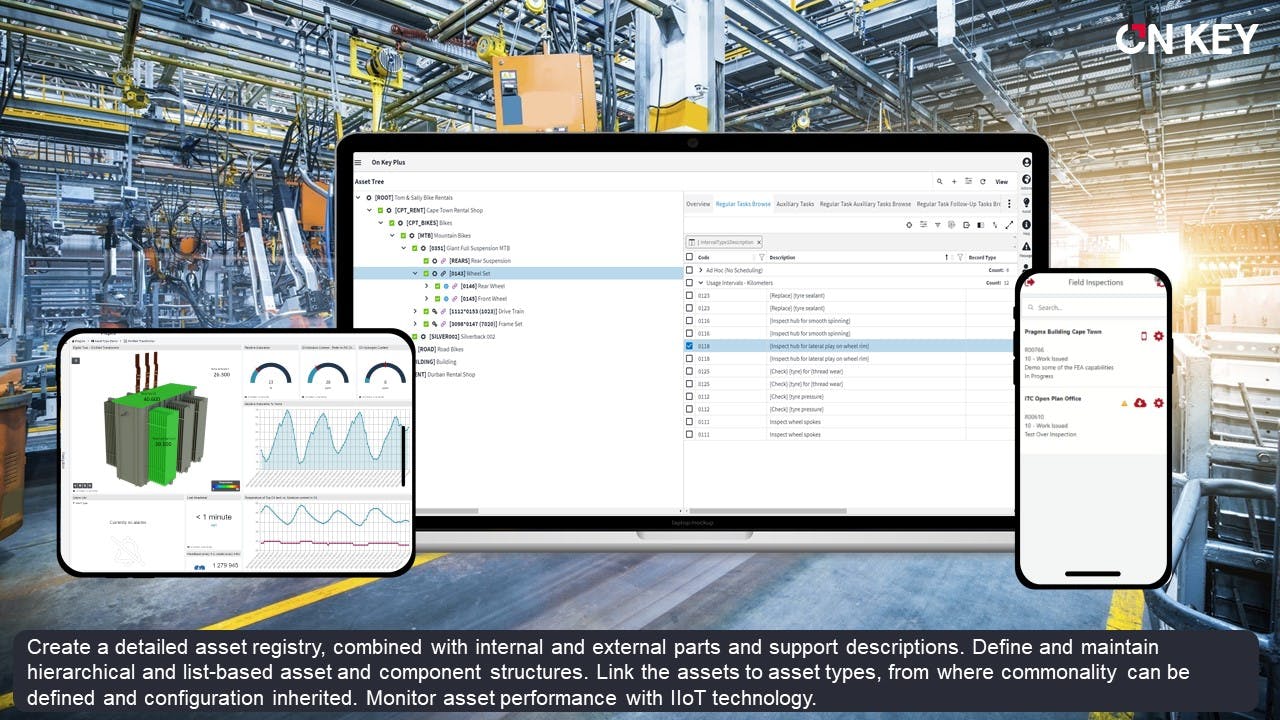1280x720 pixels.
Task: Click the Asset Tree search magnifier icon
Action: coord(940,182)
